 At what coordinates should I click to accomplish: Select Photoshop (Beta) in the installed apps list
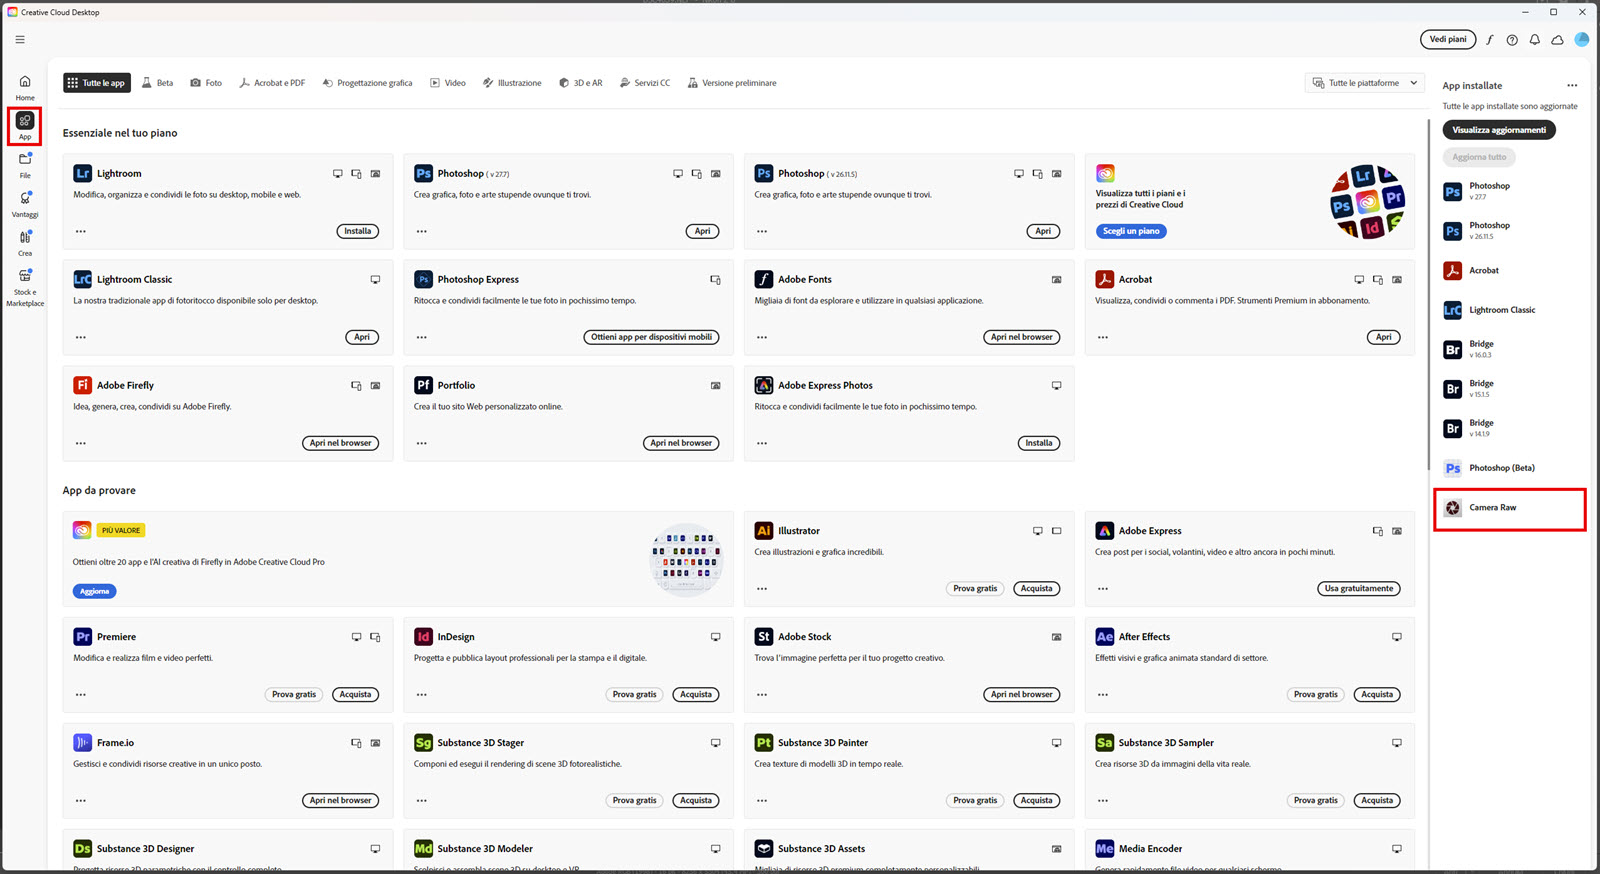tap(1509, 468)
